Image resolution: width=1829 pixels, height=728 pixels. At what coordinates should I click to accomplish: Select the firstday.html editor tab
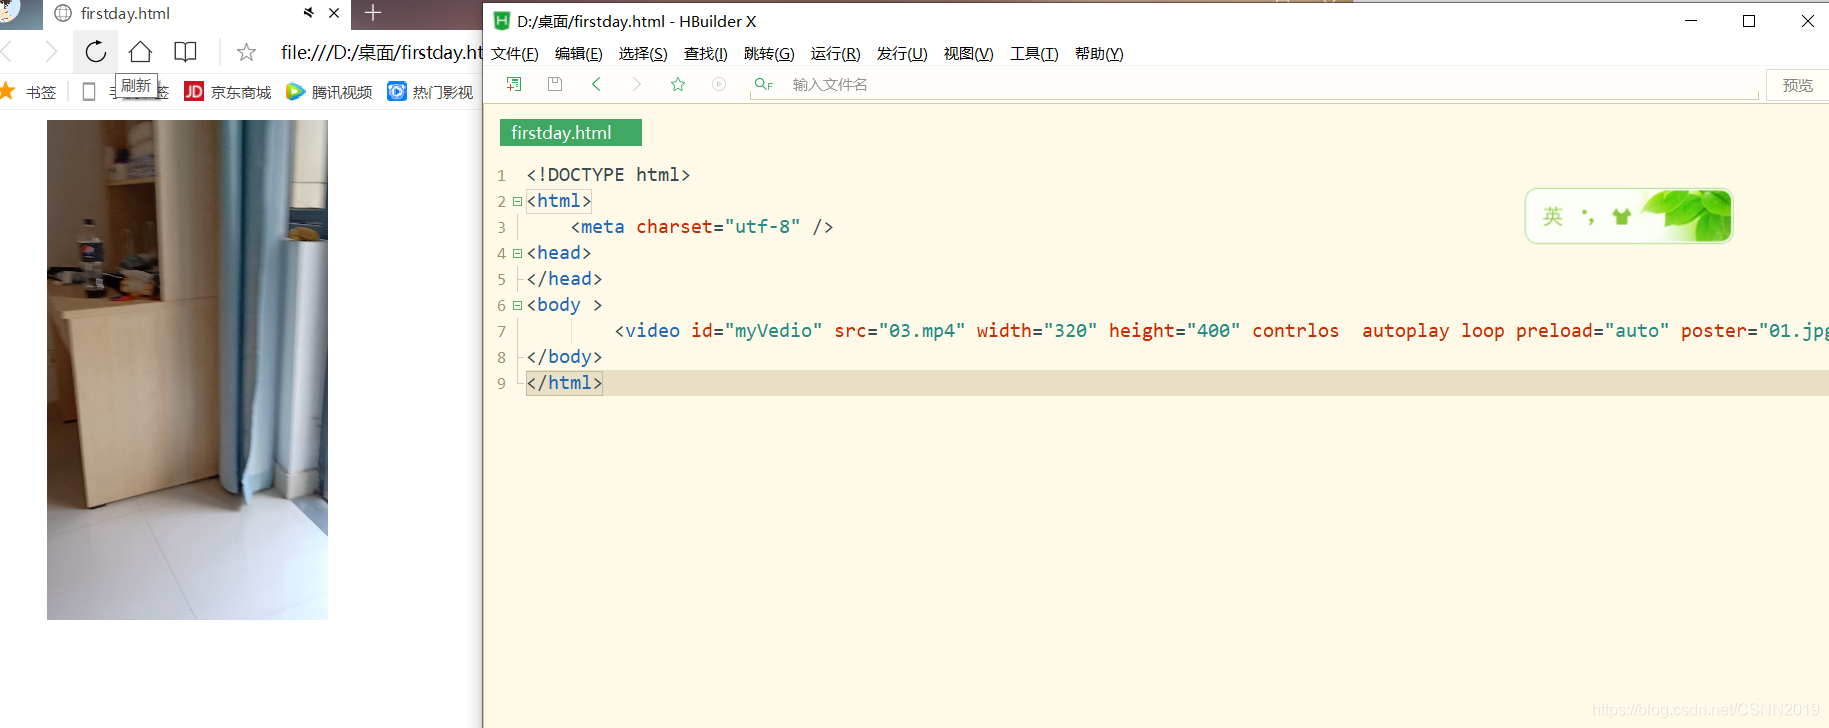570,133
